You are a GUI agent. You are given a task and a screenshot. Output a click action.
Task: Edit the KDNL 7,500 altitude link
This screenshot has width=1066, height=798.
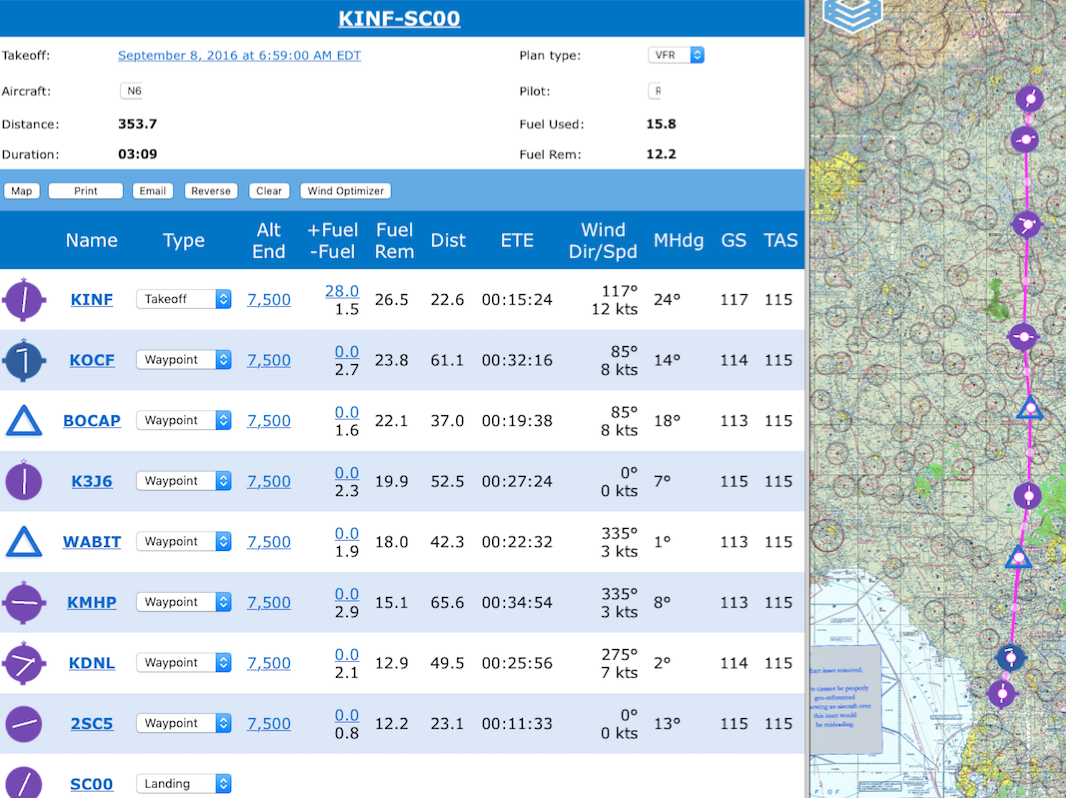(x=269, y=663)
